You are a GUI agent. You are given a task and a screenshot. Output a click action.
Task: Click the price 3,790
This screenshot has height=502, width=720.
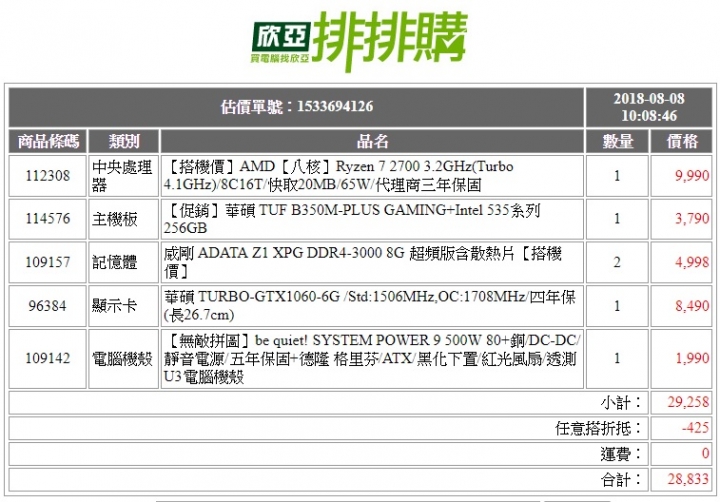point(692,218)
